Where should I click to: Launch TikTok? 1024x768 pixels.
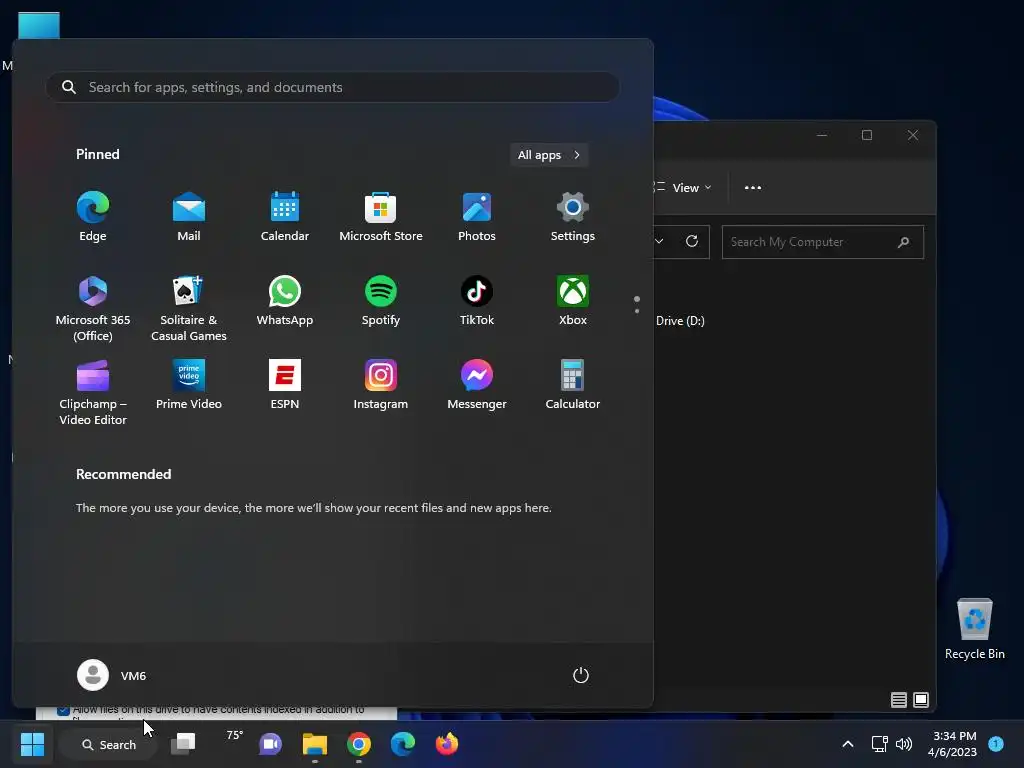[477, 301]
